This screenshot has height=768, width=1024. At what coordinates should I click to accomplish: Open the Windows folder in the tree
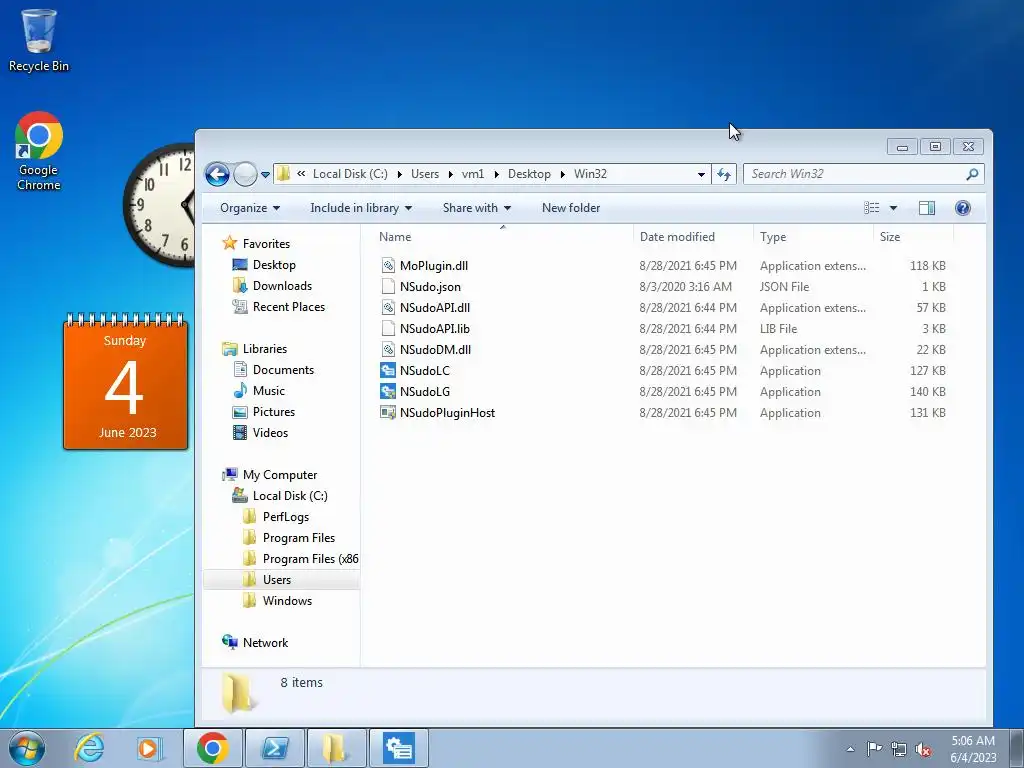pyautogui.click(x=287, y=601)
